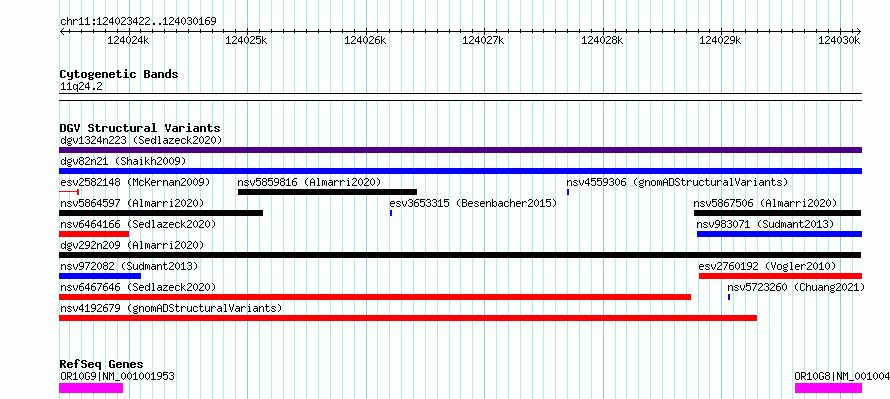Click the blue nsv983071 variant bar

click(779, 234)
